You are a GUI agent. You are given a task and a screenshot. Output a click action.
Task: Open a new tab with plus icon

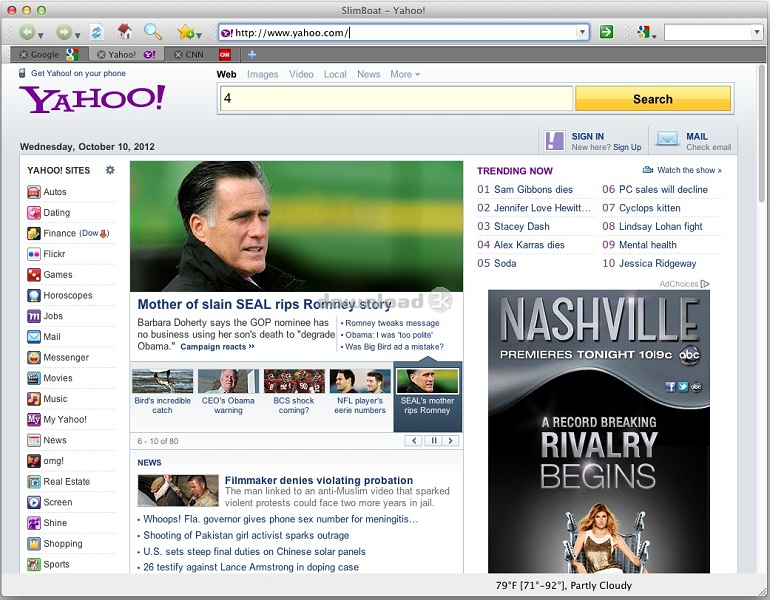tap(252, 54)
